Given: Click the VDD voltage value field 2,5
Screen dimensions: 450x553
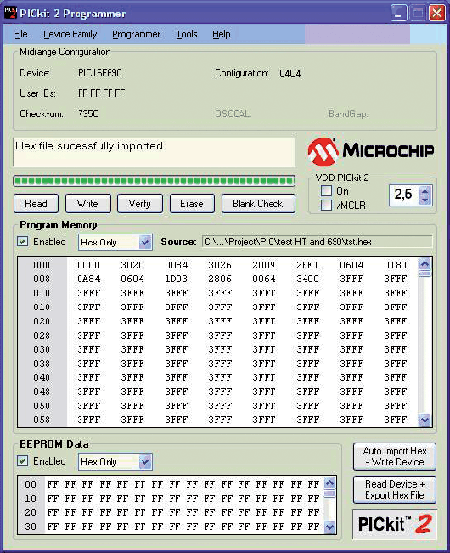Looking at the screenshot, I should click(405, 195).
